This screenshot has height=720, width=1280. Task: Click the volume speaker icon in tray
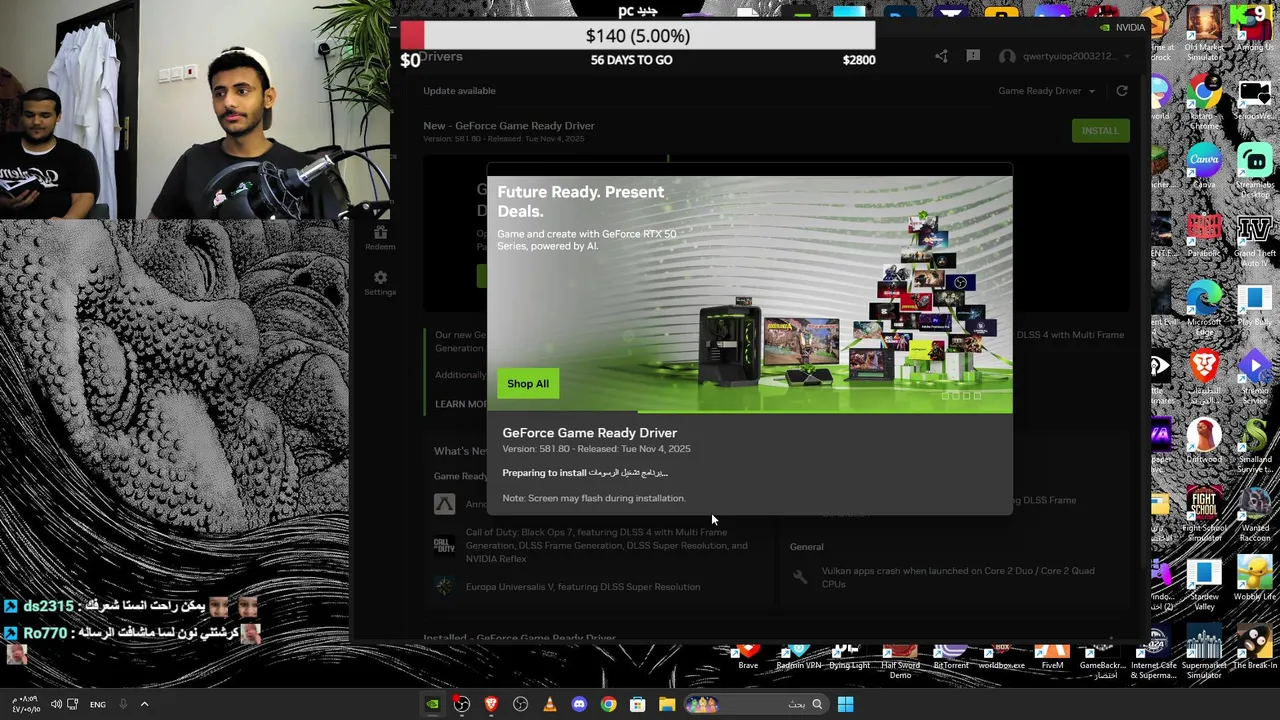[x=56, y=704]
